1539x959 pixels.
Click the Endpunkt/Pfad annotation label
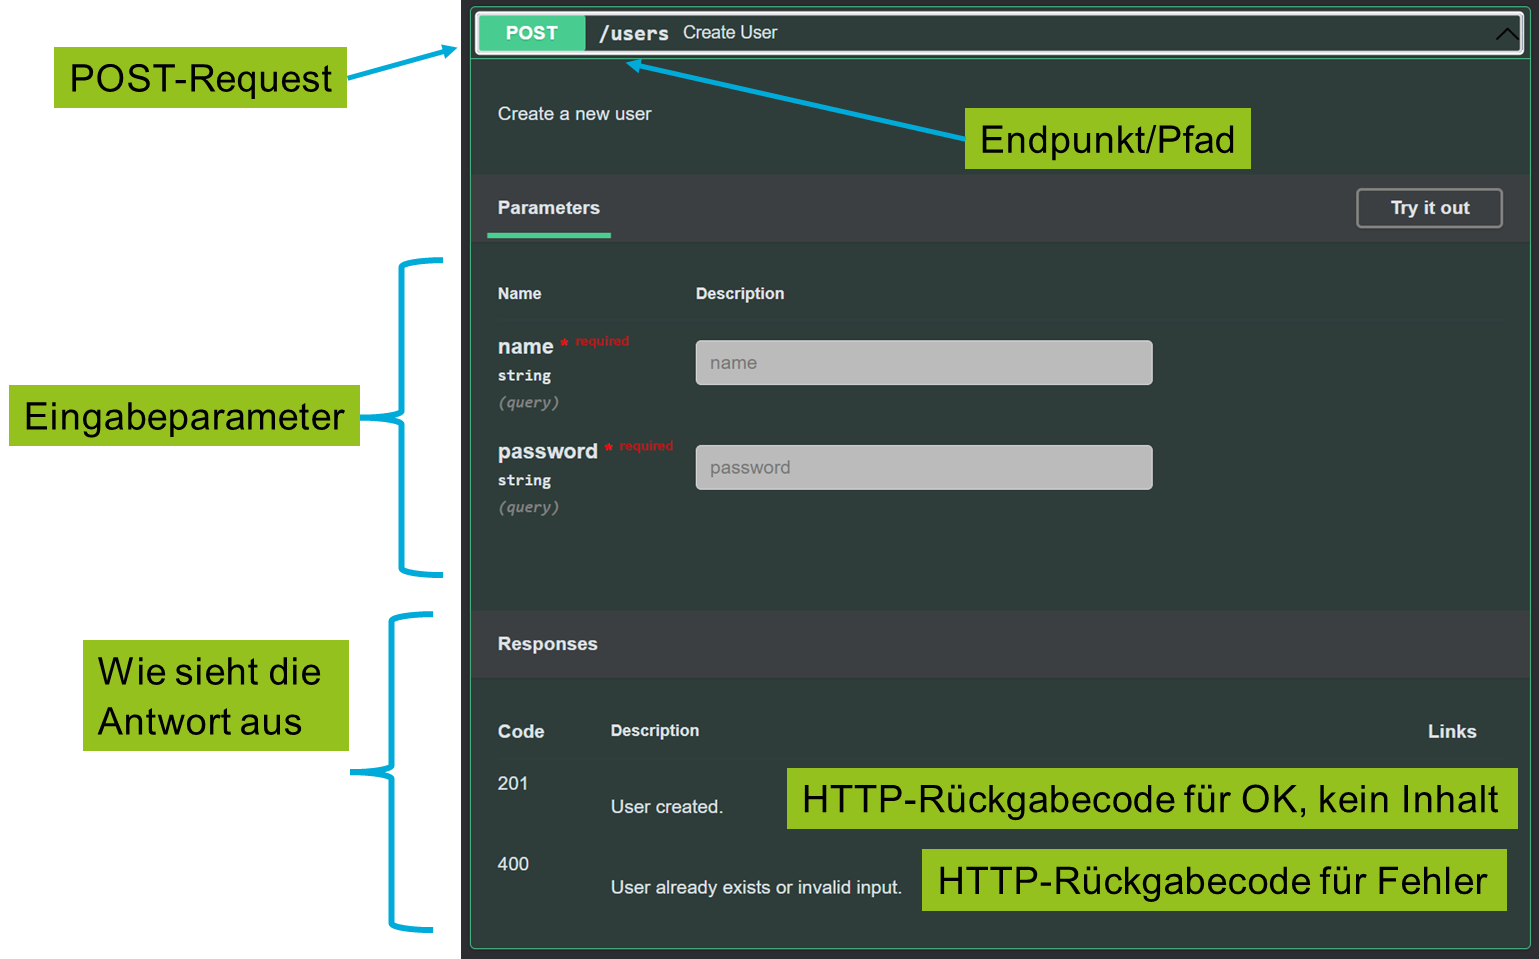(x=1107, y=139)
